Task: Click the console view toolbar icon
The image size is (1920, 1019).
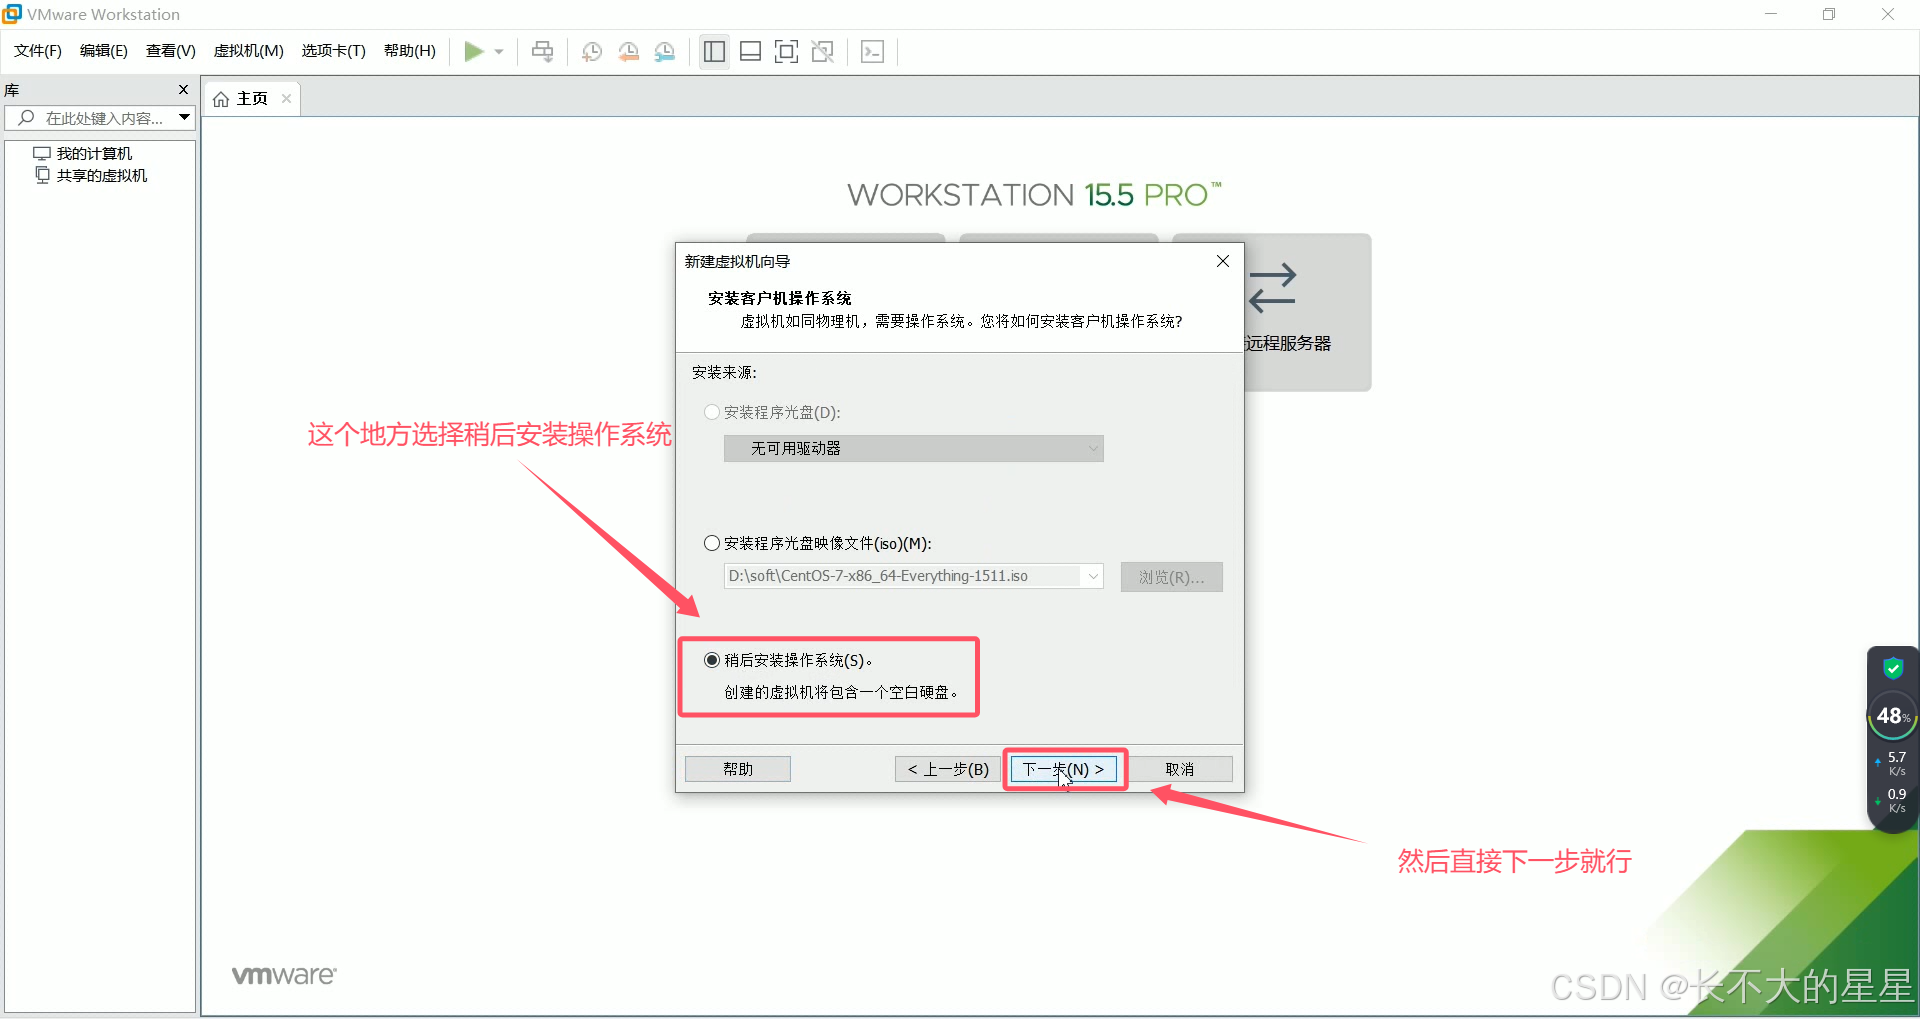Action: pos(872,52)
